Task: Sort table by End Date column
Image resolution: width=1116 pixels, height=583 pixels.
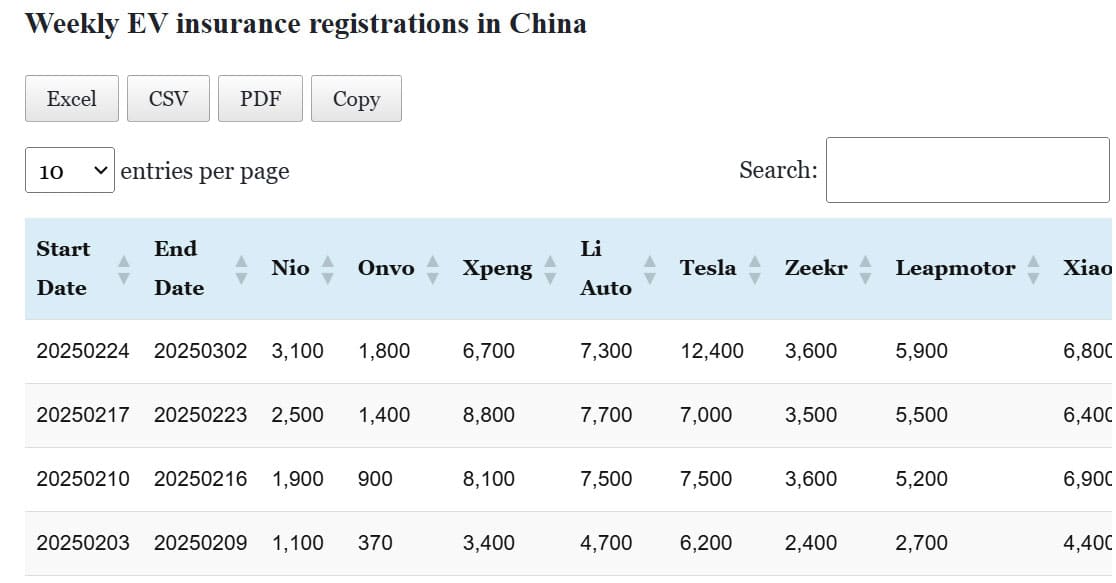Action: [241, 268]
